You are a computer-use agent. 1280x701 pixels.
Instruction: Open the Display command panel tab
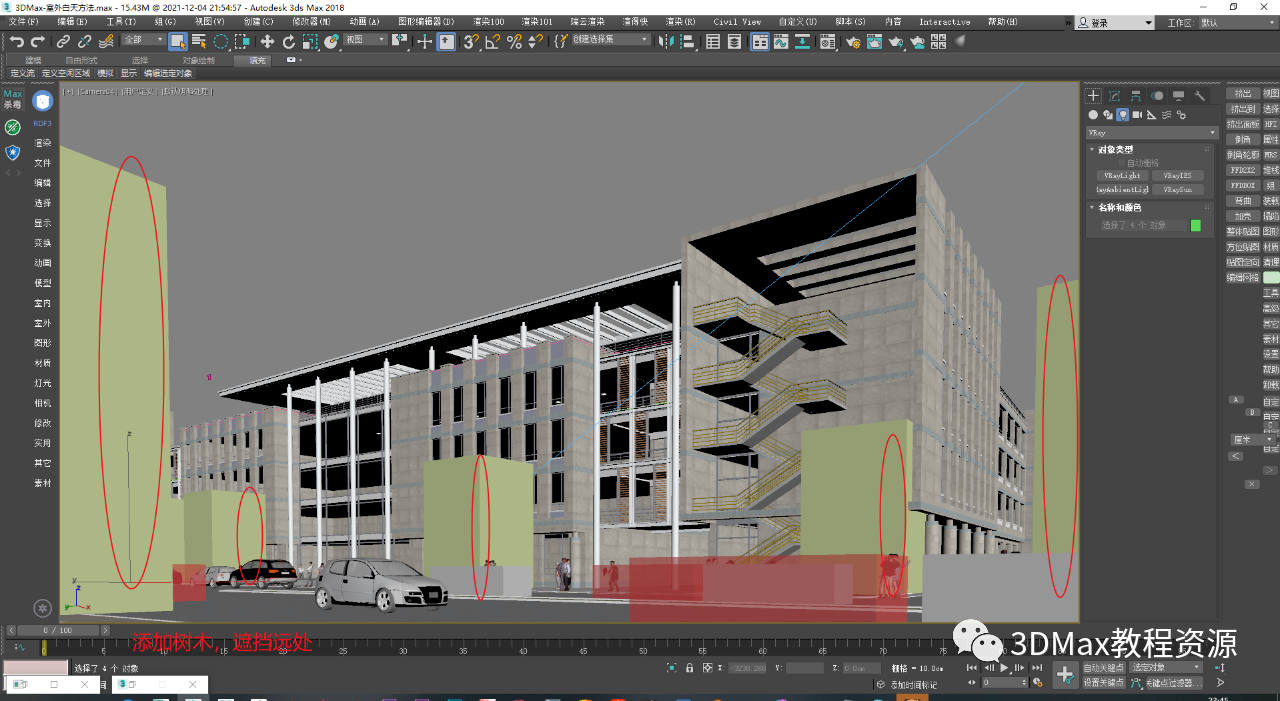pyautogui.click(x=1179, y=96)
